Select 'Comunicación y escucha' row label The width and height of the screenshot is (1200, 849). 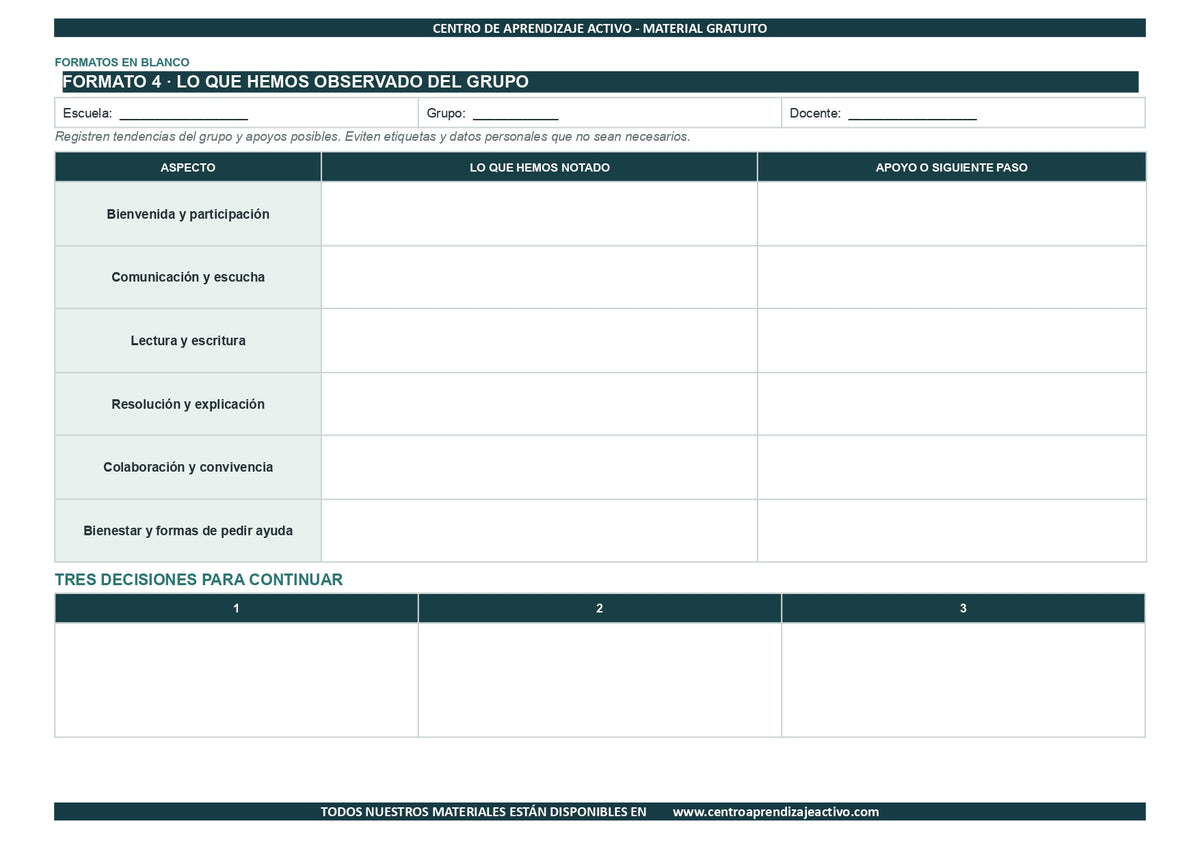pos(188,277)
